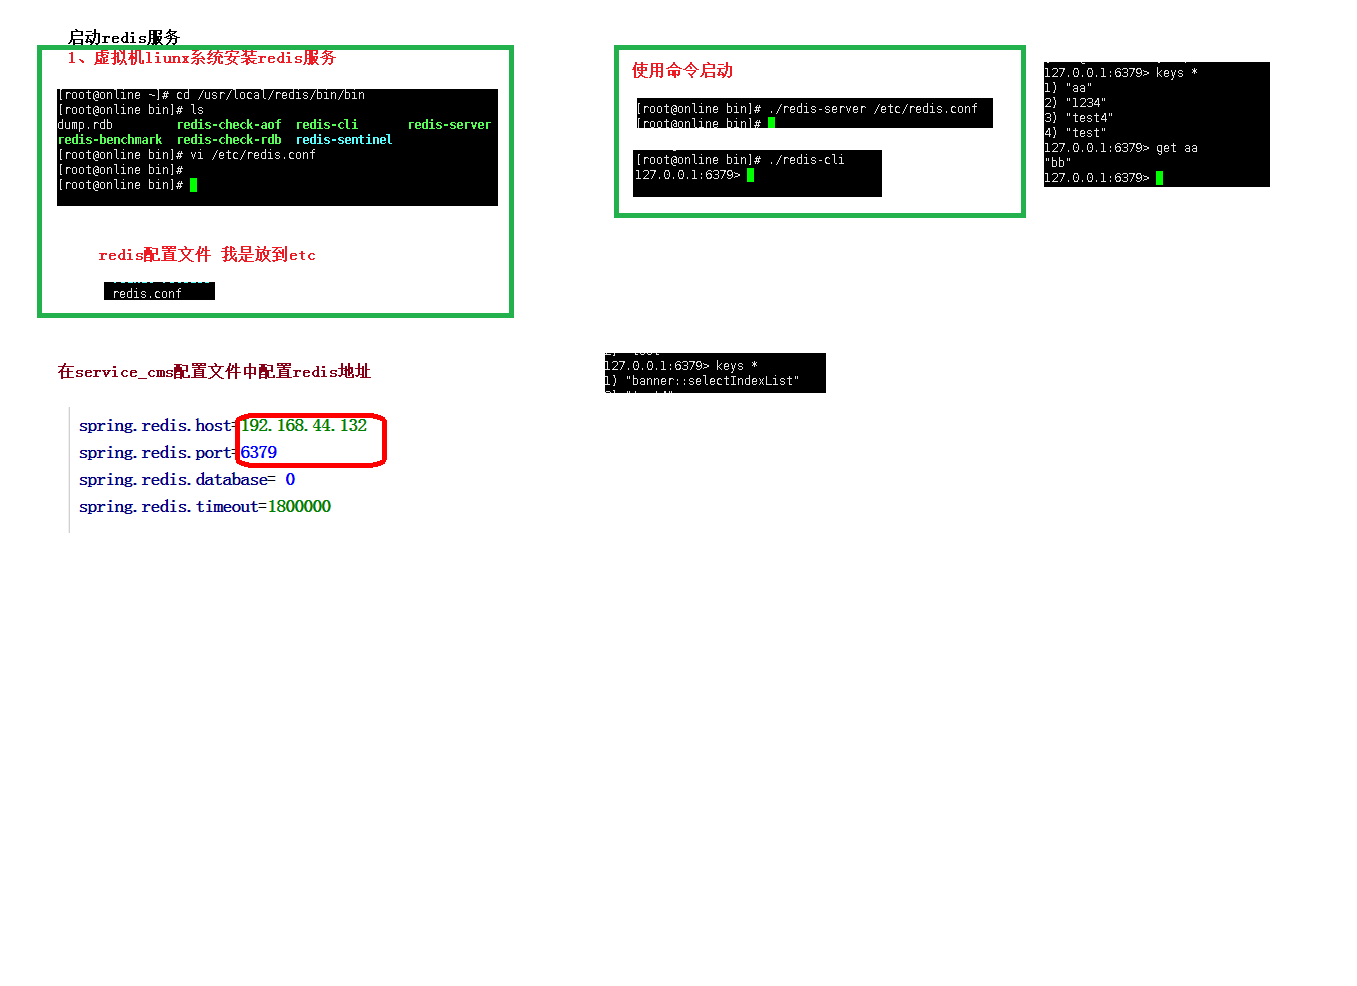The image size is (1357, 986).
Task: Click the 'spring.redis.host' property name
Action: [x=155, y=426]
